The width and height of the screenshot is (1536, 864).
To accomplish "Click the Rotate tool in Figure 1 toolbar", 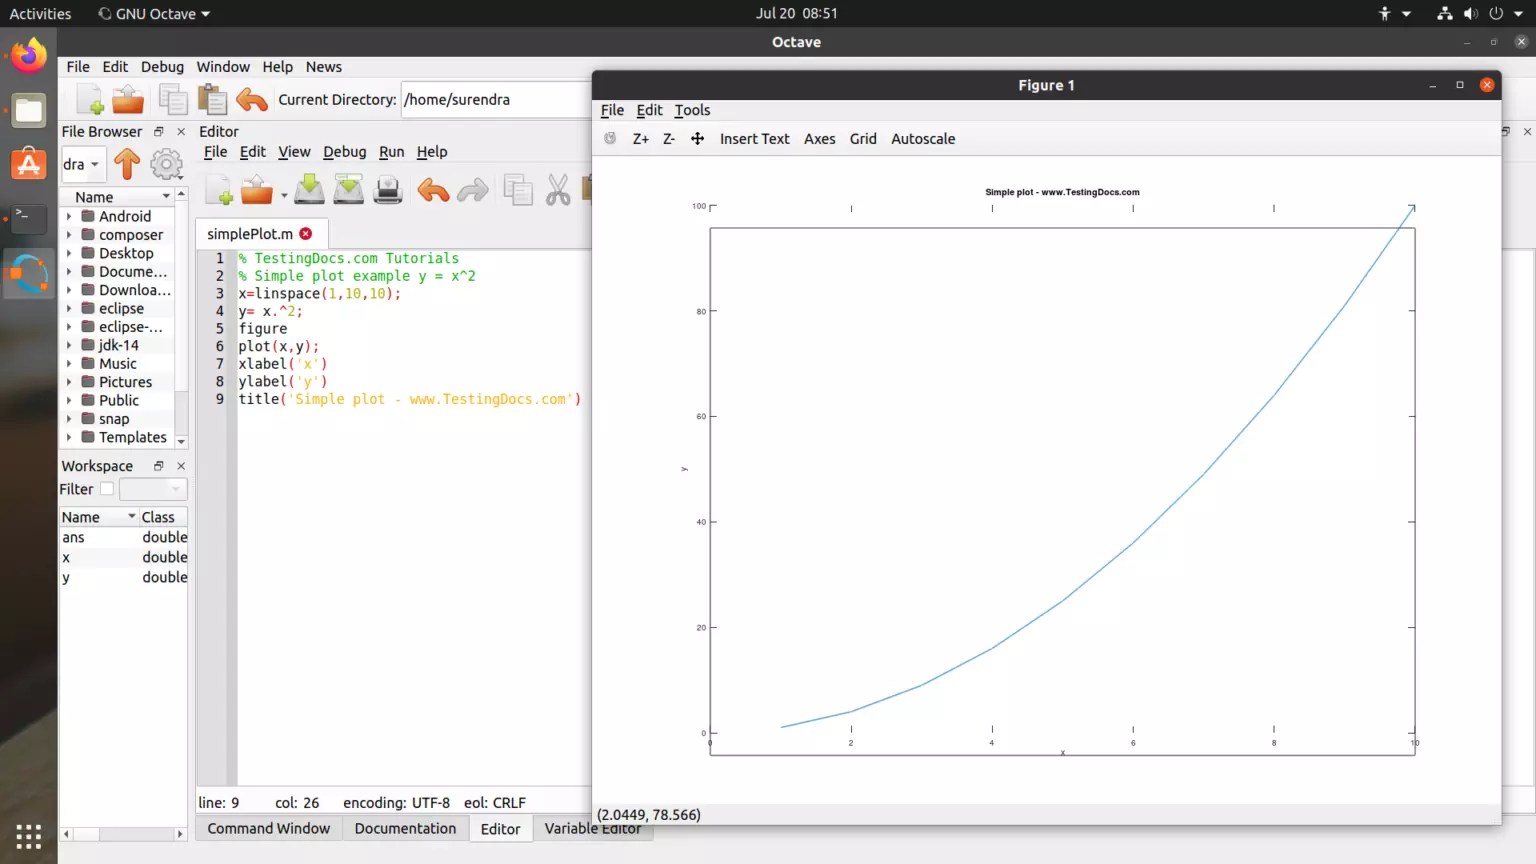I will 610,138.
